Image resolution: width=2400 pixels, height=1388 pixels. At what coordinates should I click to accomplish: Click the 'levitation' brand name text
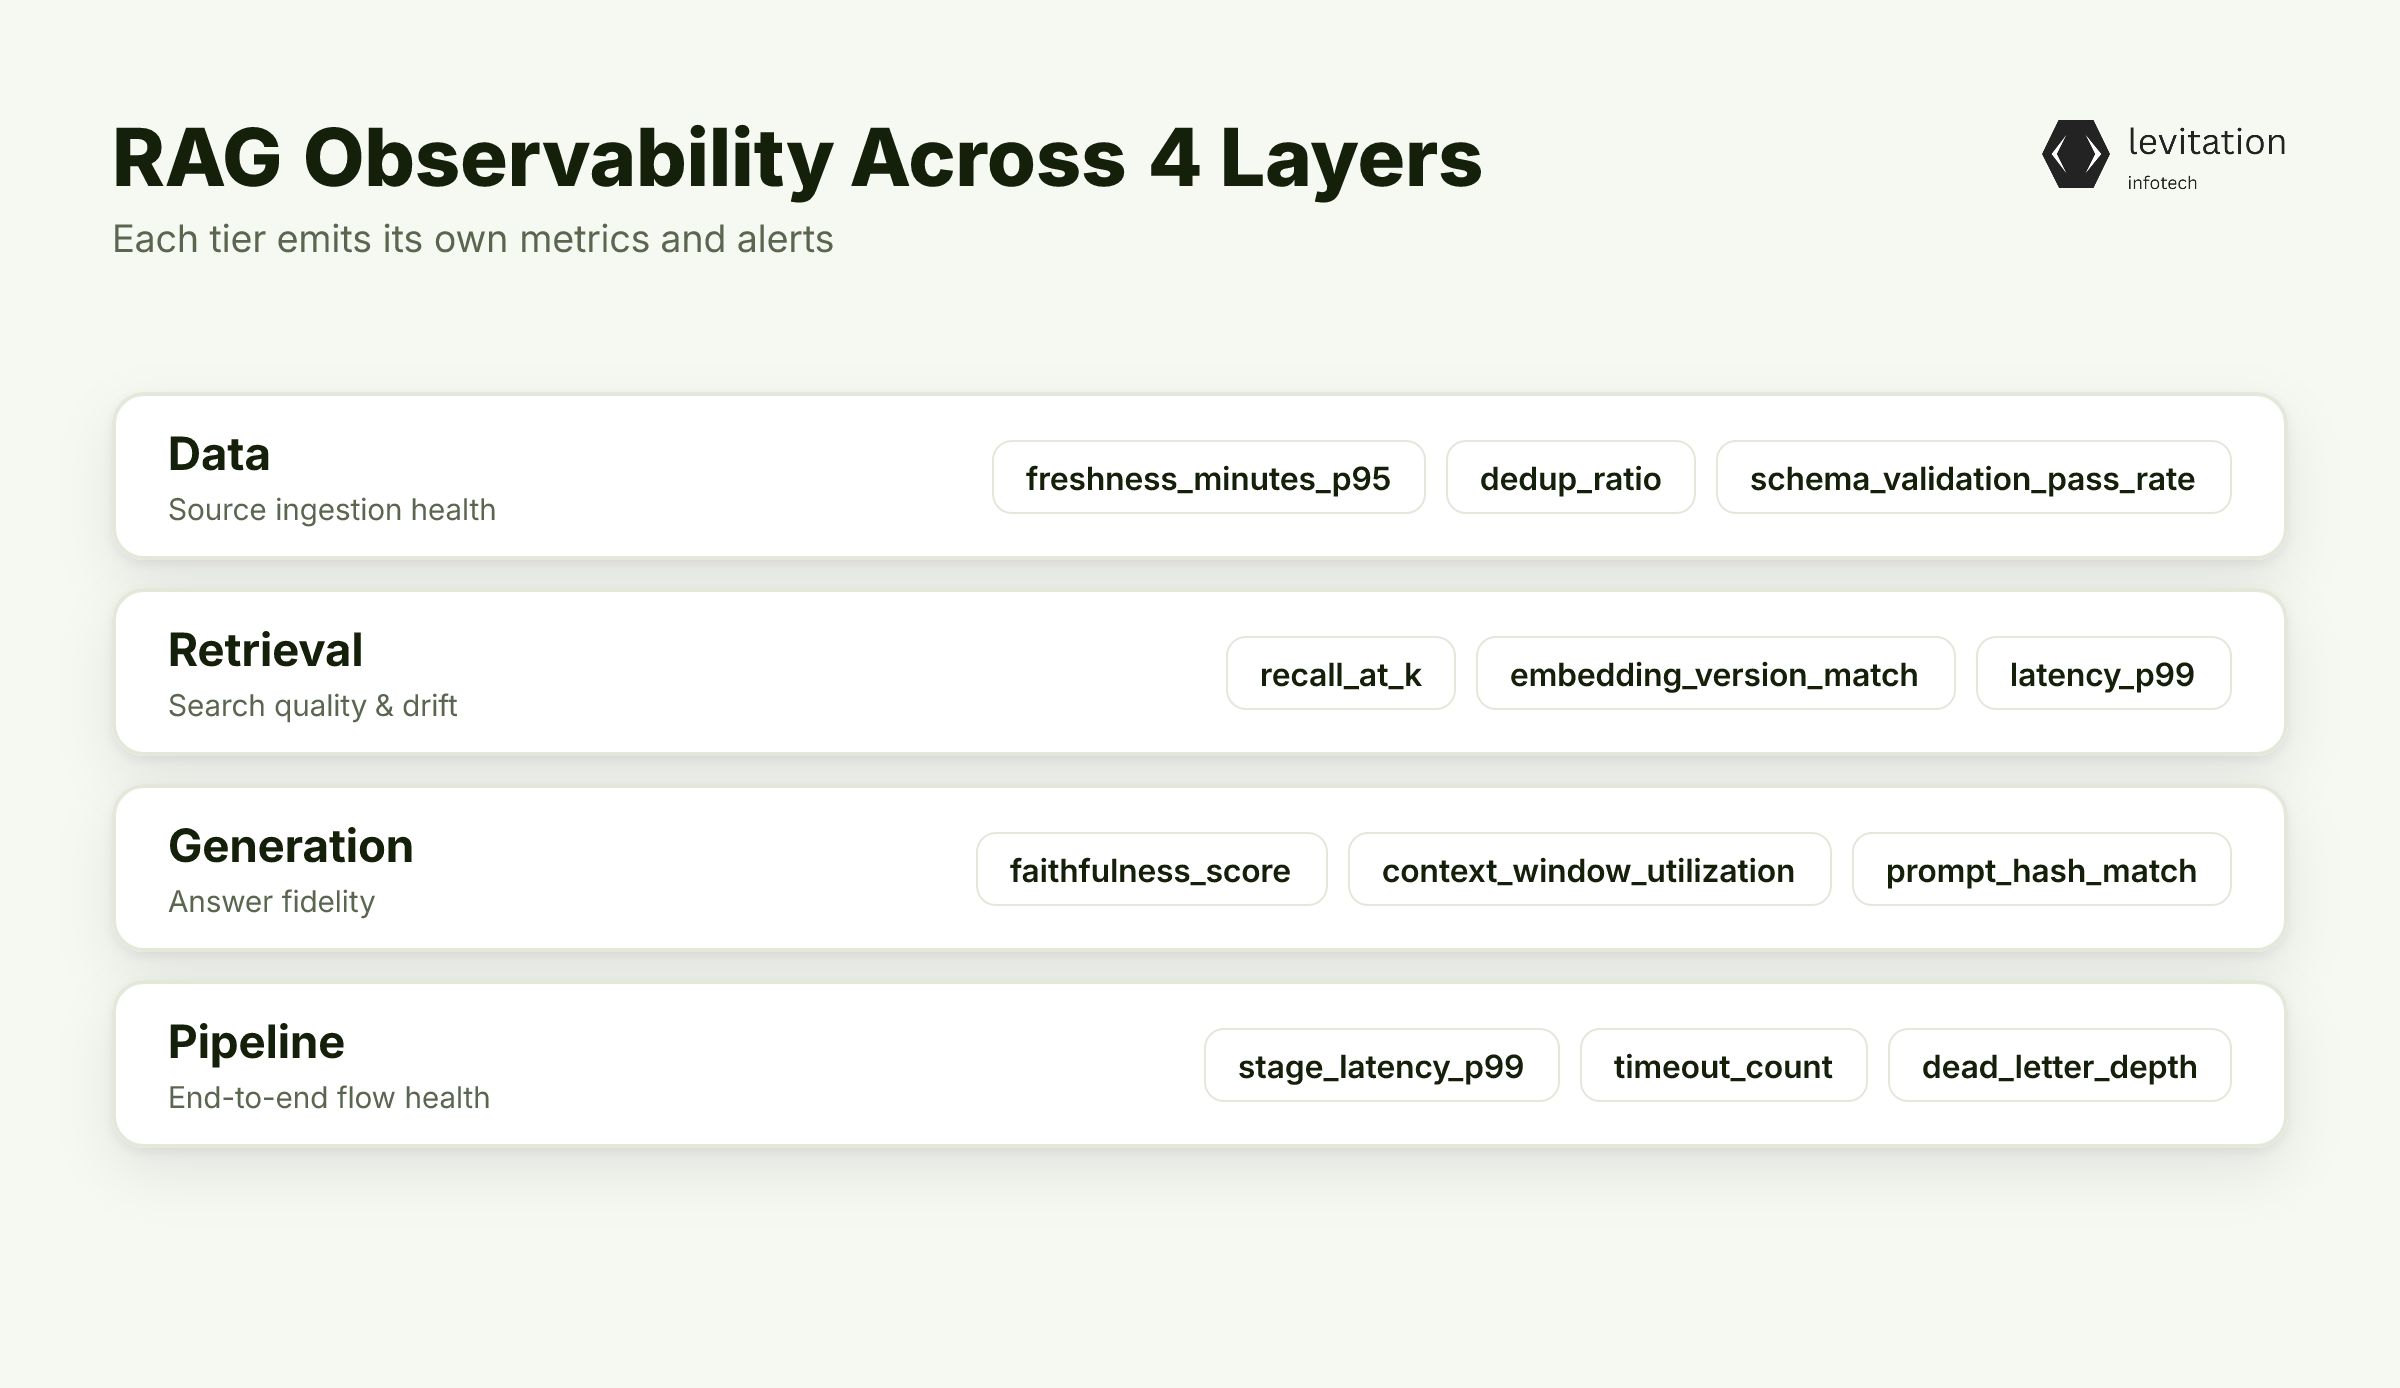2206,142
